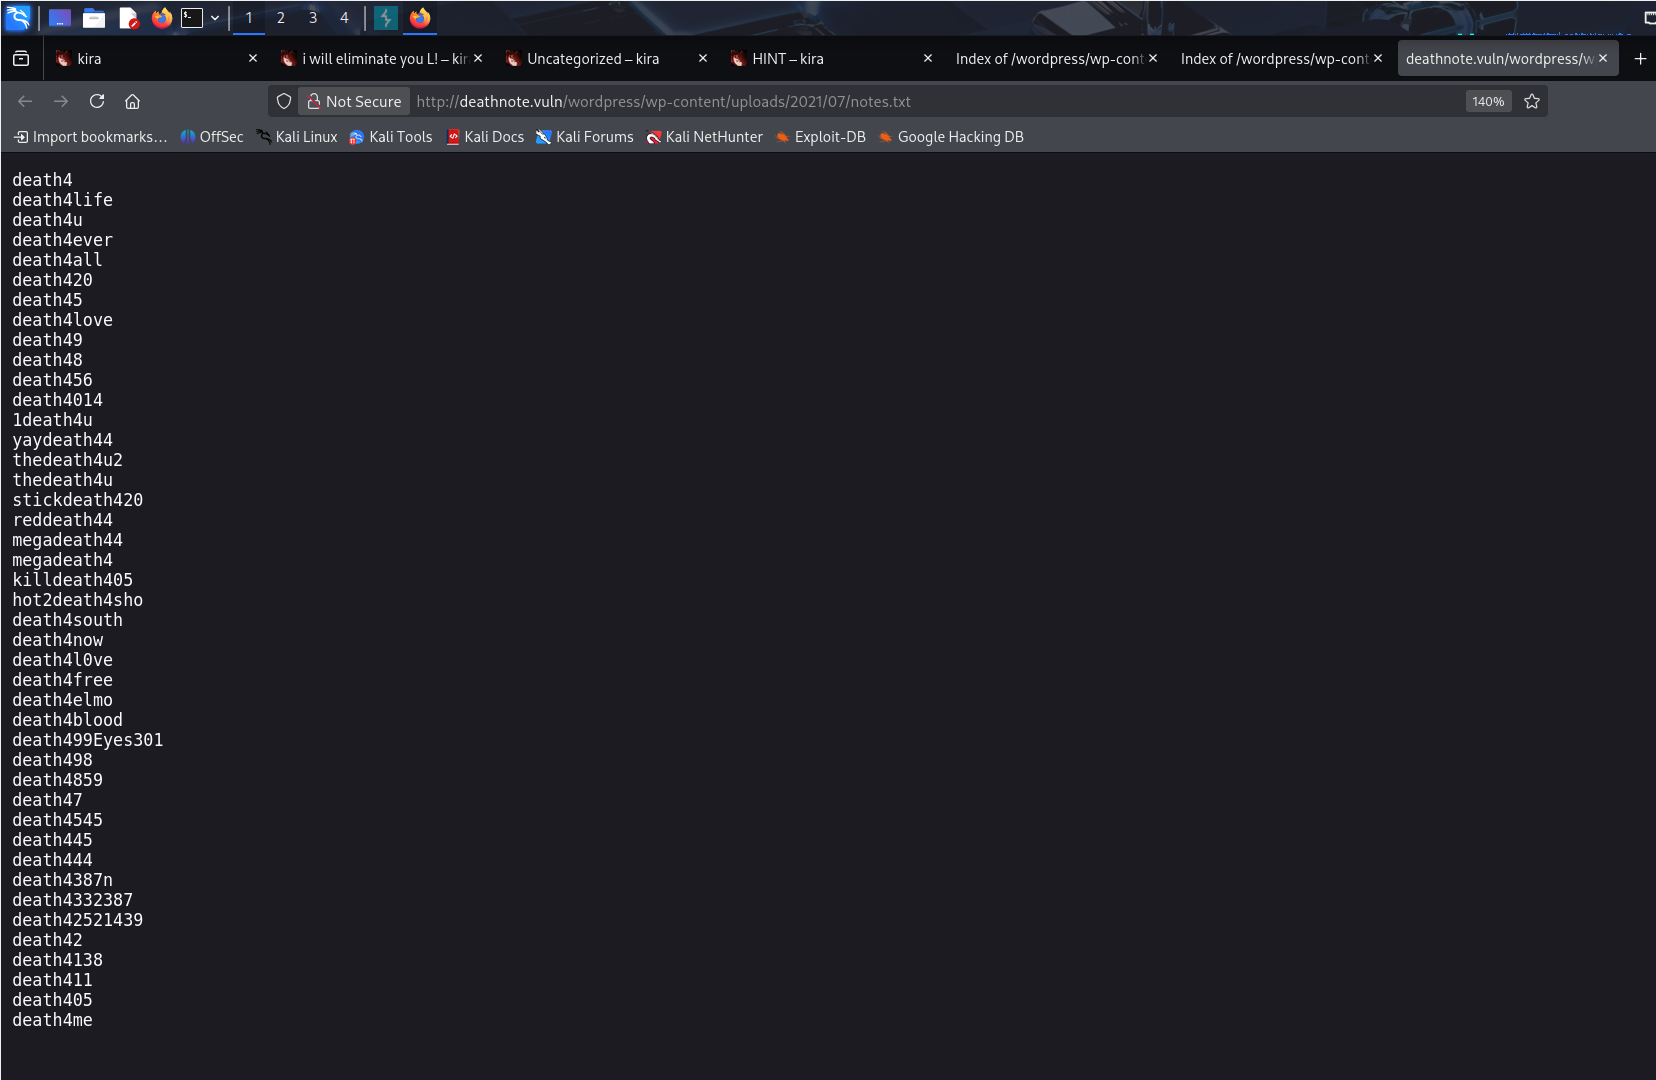1656x1080 pixels.
Task: Click the "death4elmo" line
Action: [x=63, y=700]
